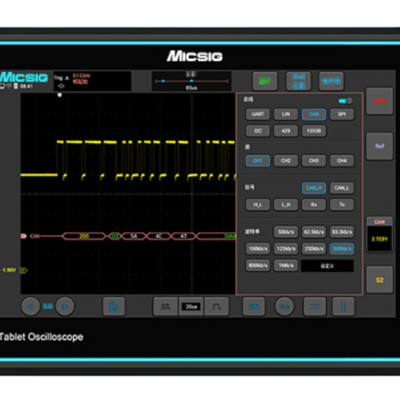Click the Math button on right sidebar
This screenshot has width=400, height=400.
[x=379, y=101]
